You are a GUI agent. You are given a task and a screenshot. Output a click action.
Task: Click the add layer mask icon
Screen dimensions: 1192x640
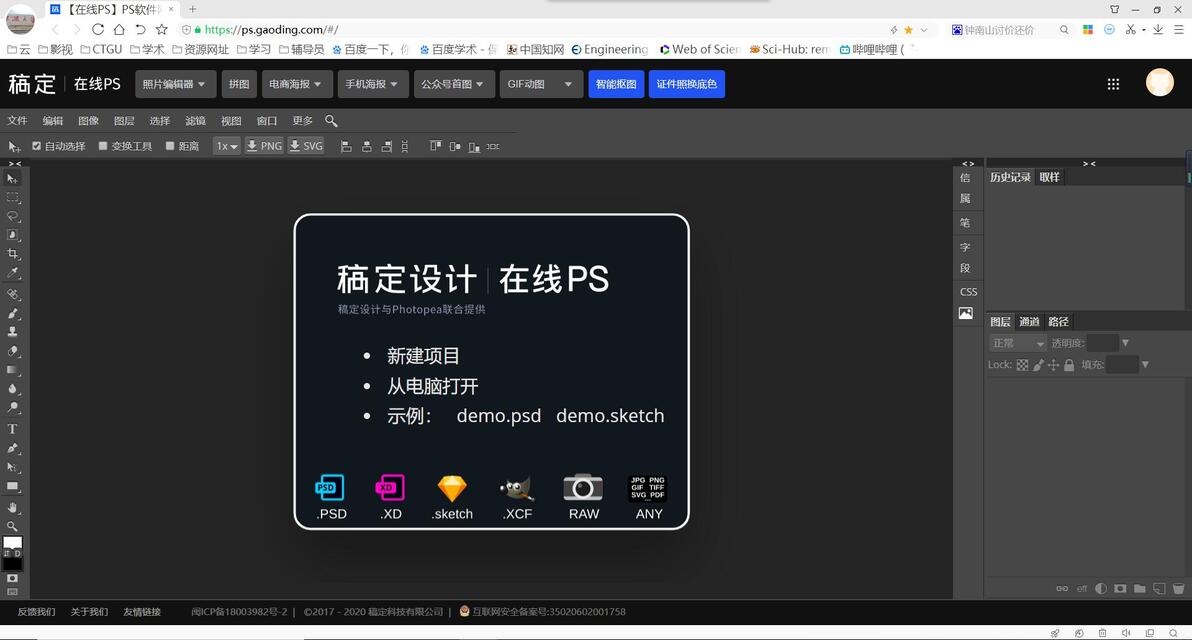1120,588
